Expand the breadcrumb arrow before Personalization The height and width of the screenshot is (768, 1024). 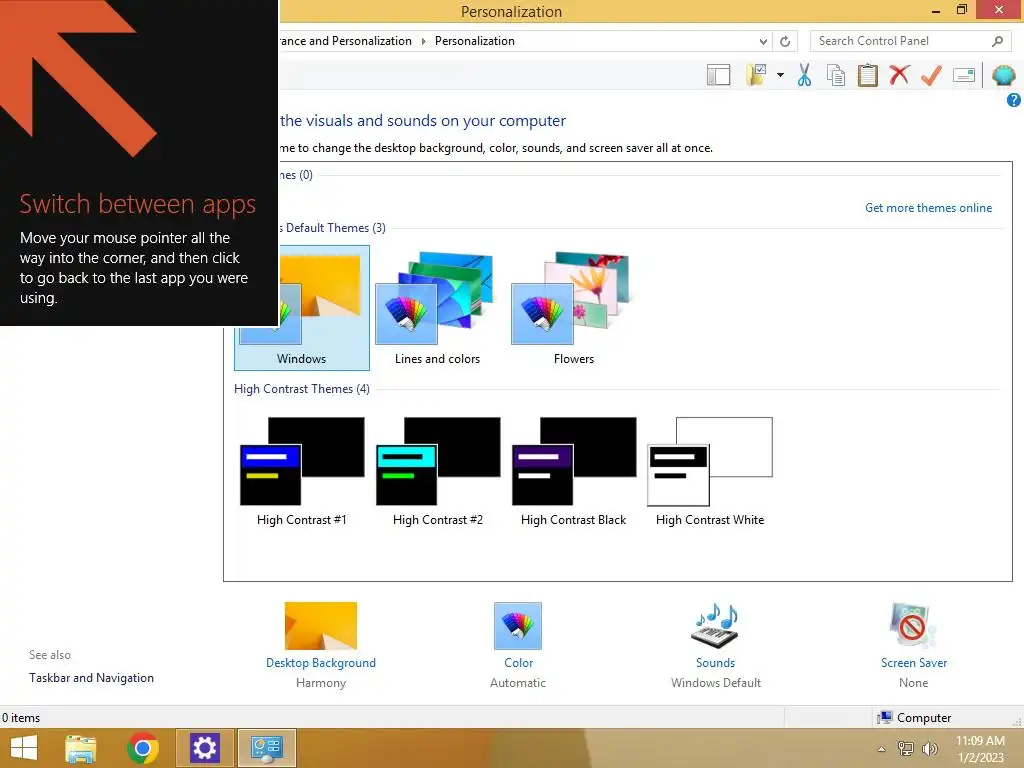coord(423,41)
